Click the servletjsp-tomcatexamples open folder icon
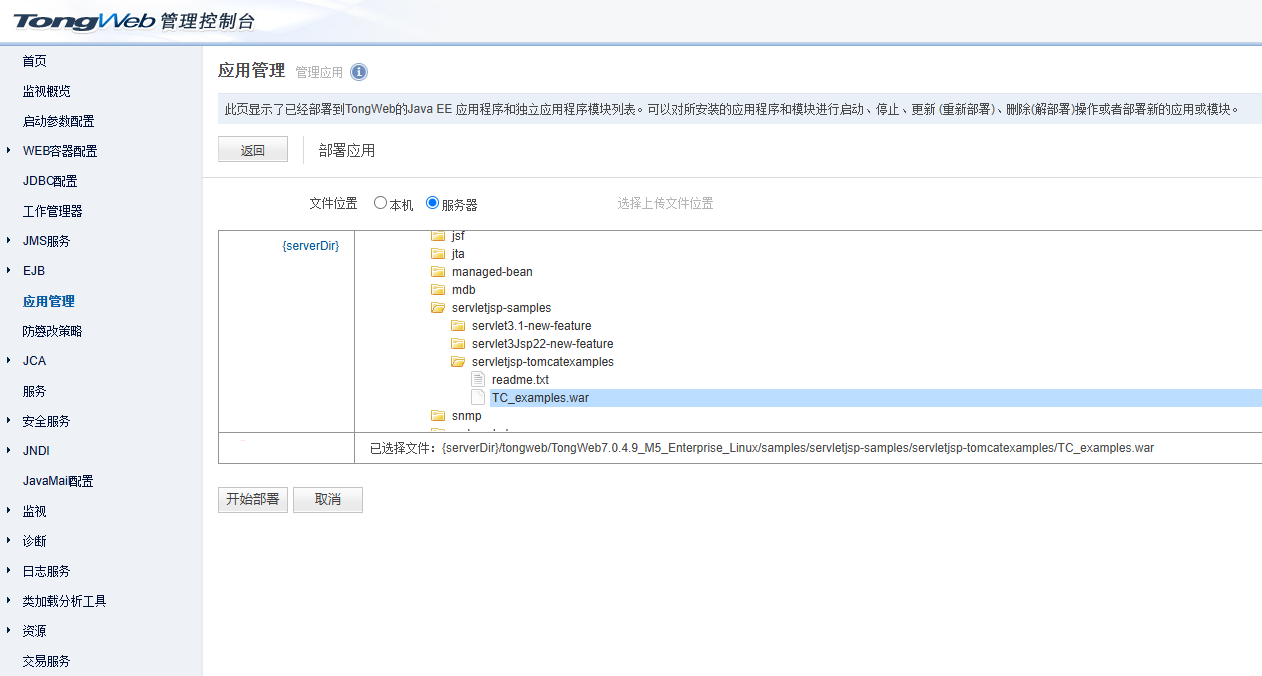This screenshot has width=1262, height=676. coord(458,362)
